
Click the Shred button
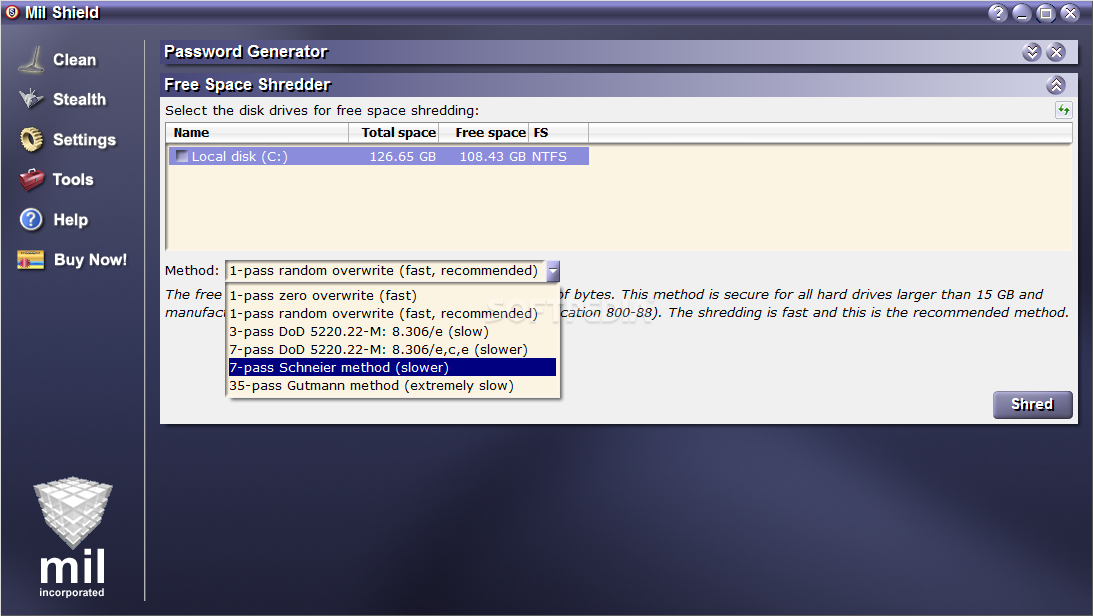tap(1032, 405)
